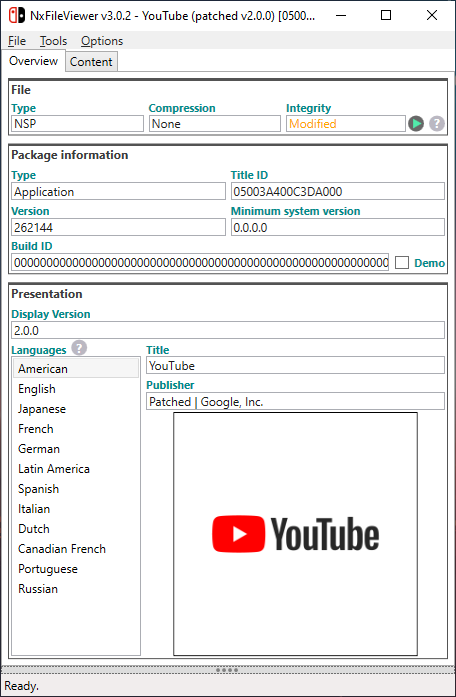
Task: Click the Integrity field showing Modified
Action: tap(346, 124)
